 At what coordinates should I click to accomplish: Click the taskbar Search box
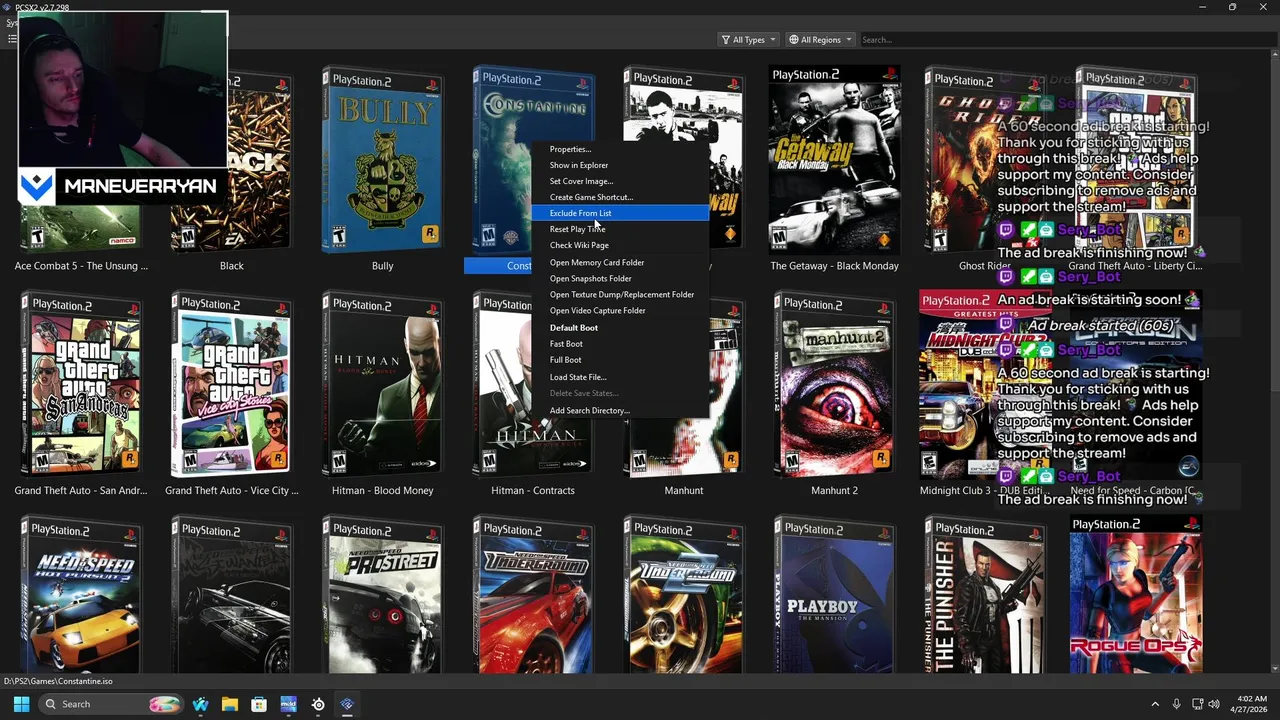coord(112,704)
